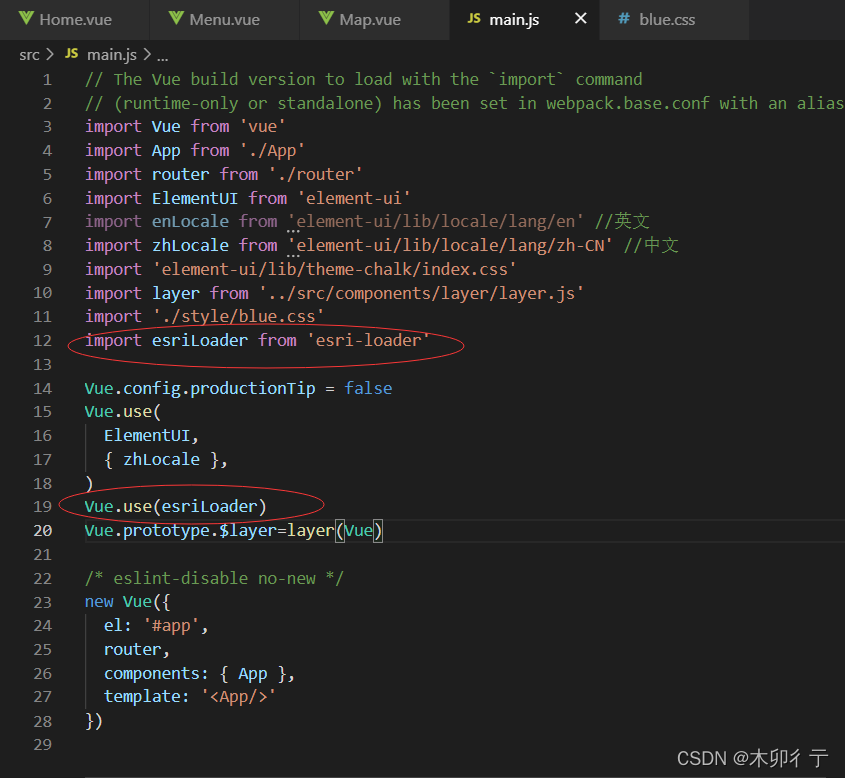This screenshot has width=845, height=778.
Task: Click './router' import path on line 5
Action: coord(315,174)
